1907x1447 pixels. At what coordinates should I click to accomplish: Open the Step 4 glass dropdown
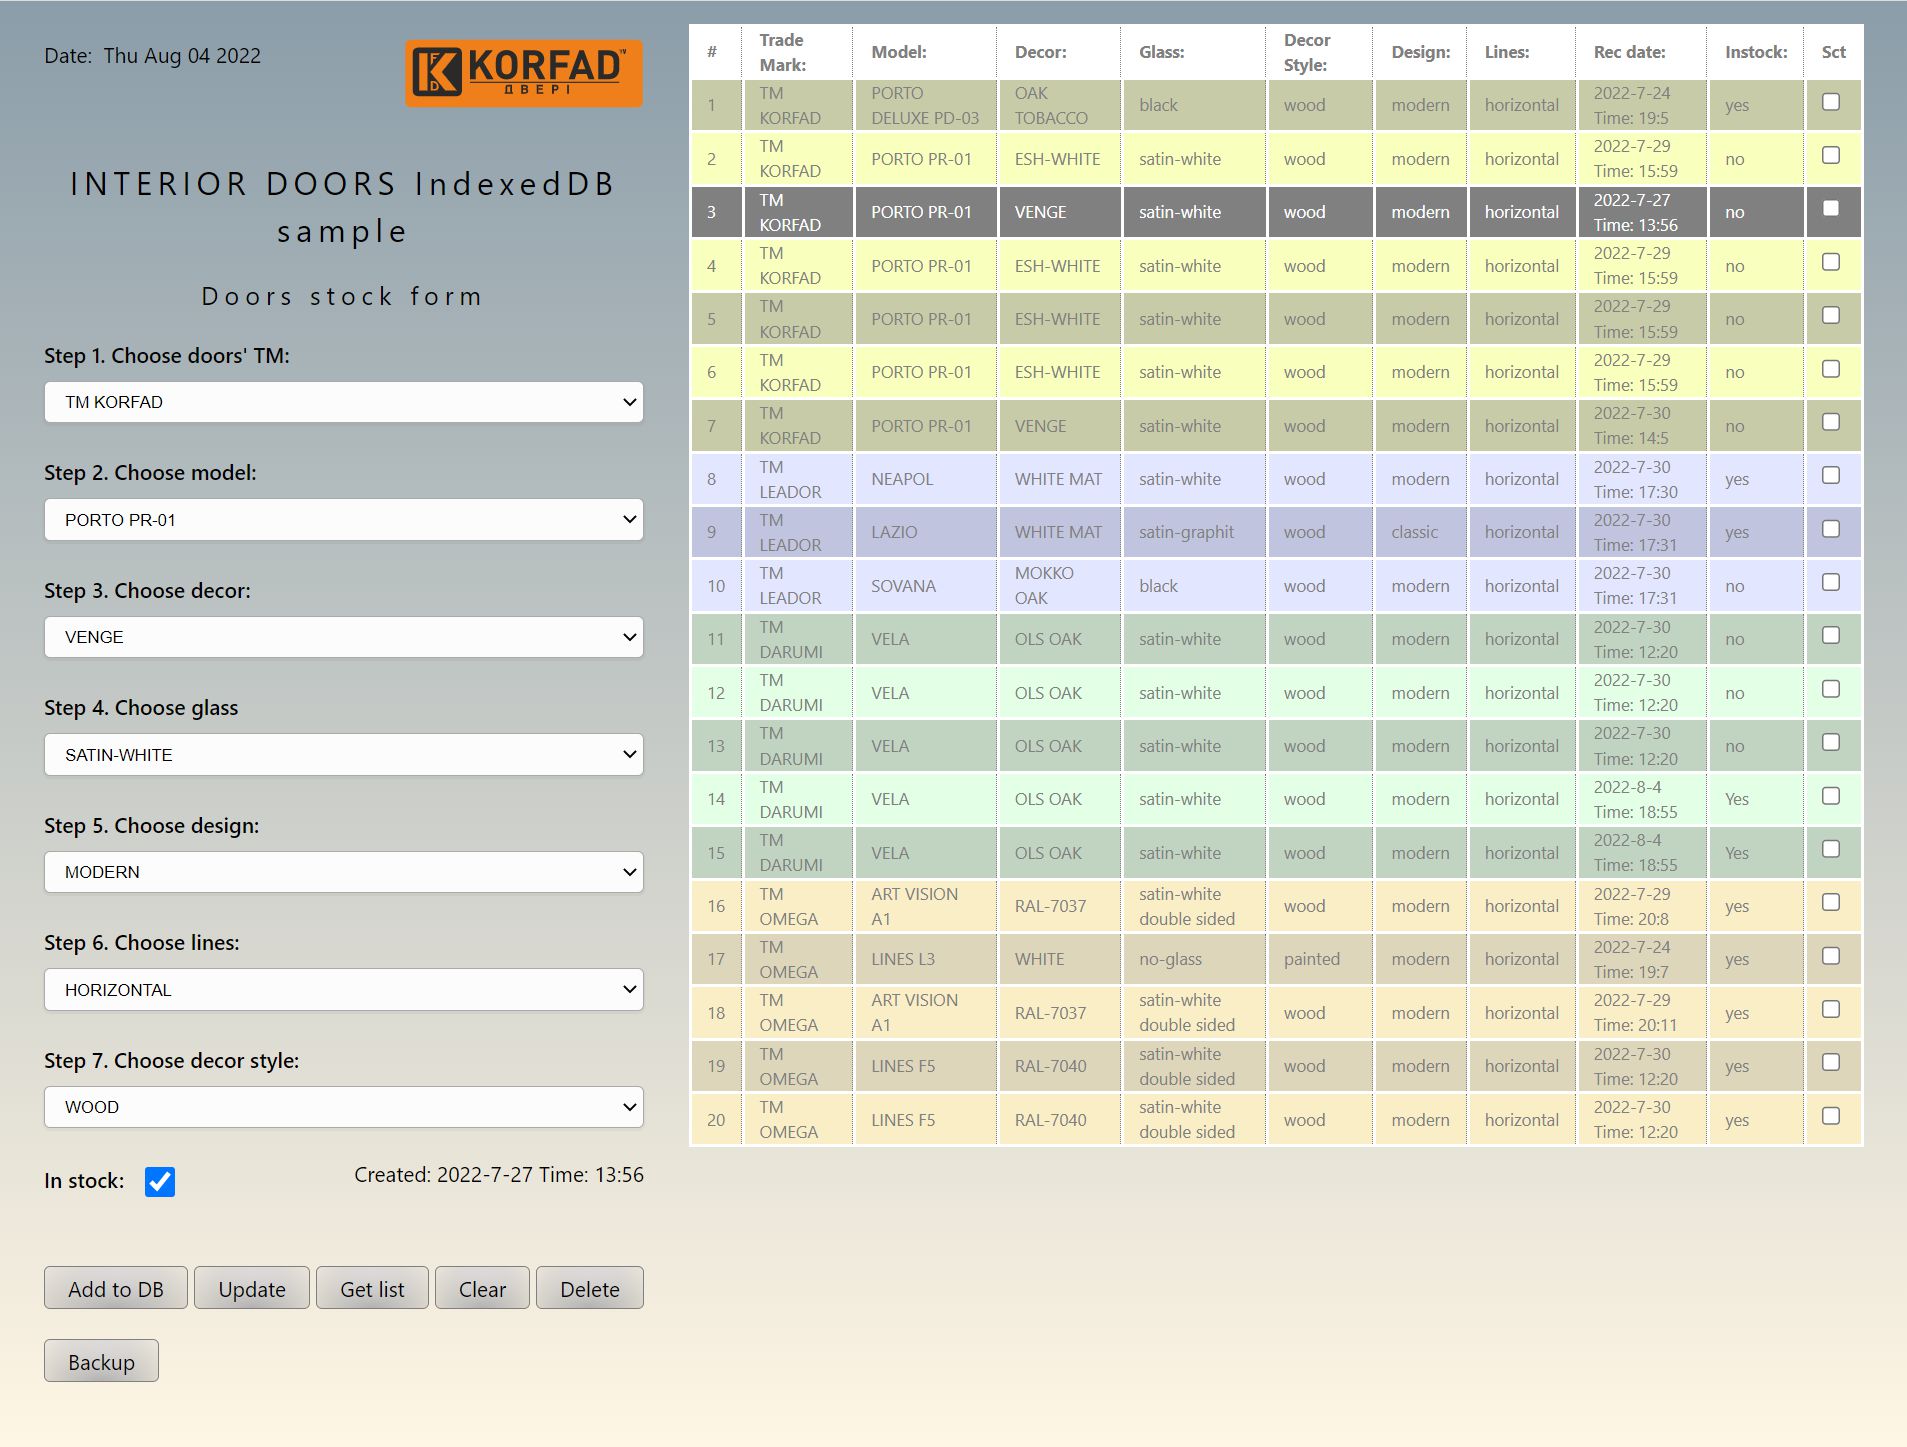343,754
